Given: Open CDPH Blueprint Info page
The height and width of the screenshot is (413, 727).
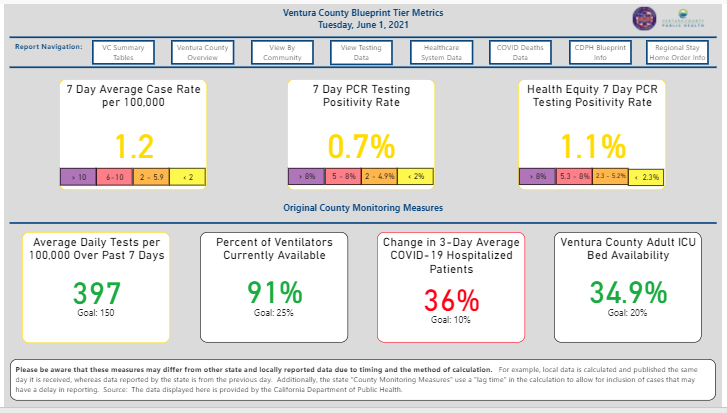Looking at the screenshot, I should (x=600, y=52).
